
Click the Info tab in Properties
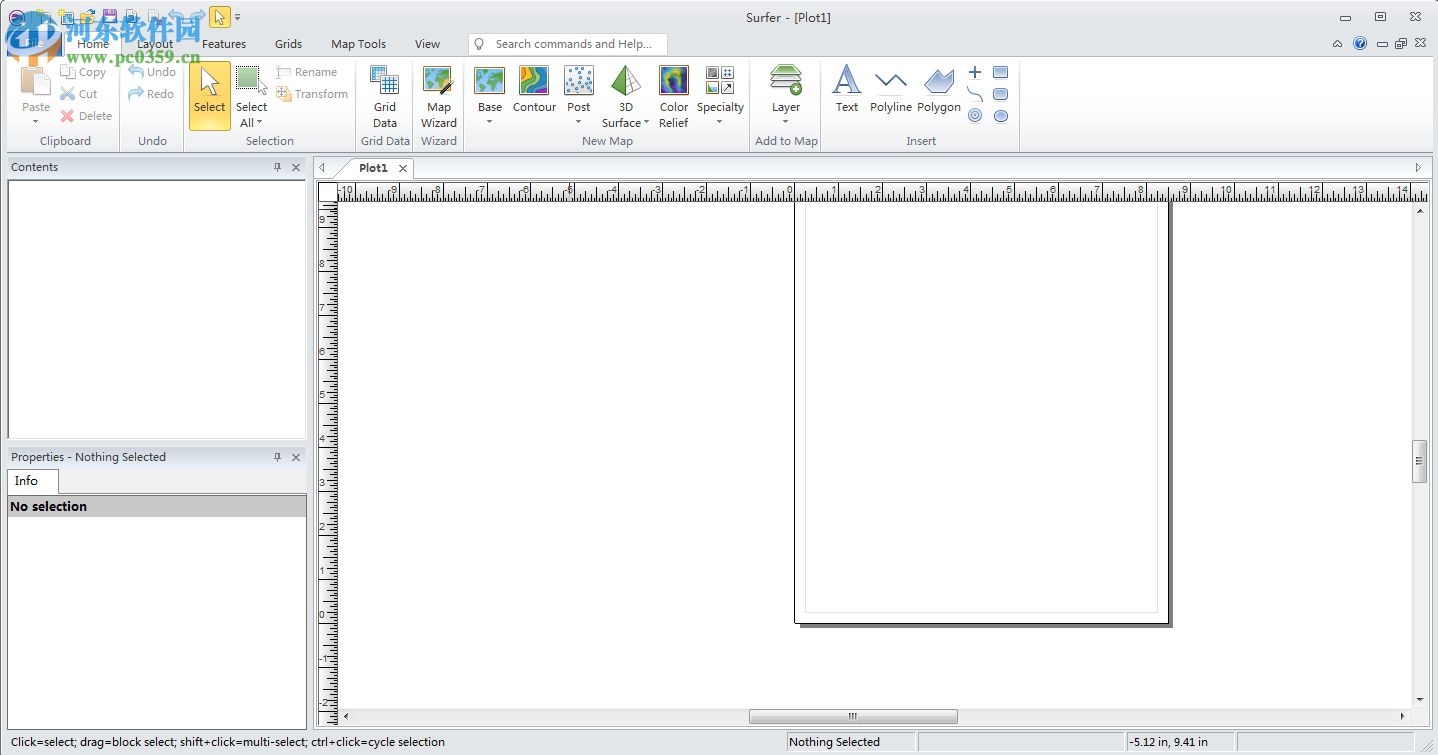[26, 481]
